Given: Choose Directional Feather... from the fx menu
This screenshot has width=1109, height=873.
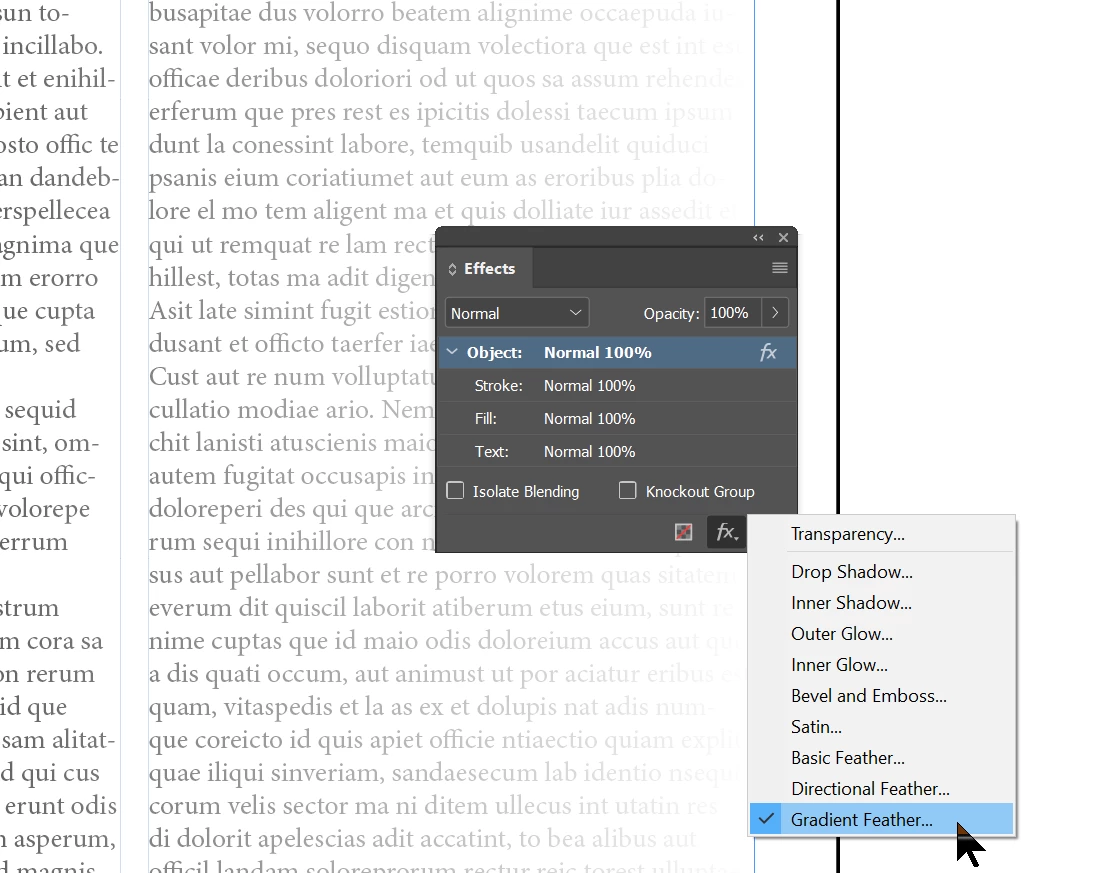Looking at the screenshot, I should pos(881,789).
